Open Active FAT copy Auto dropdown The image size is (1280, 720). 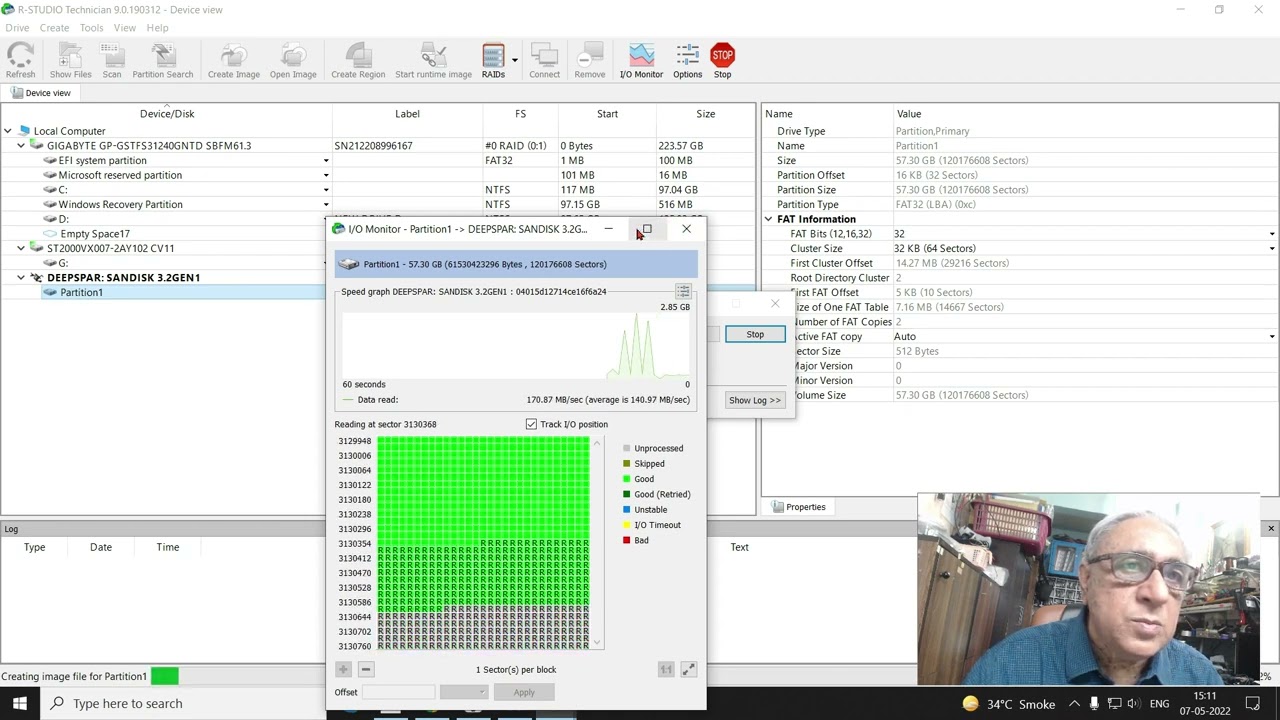coord(1272,337)
